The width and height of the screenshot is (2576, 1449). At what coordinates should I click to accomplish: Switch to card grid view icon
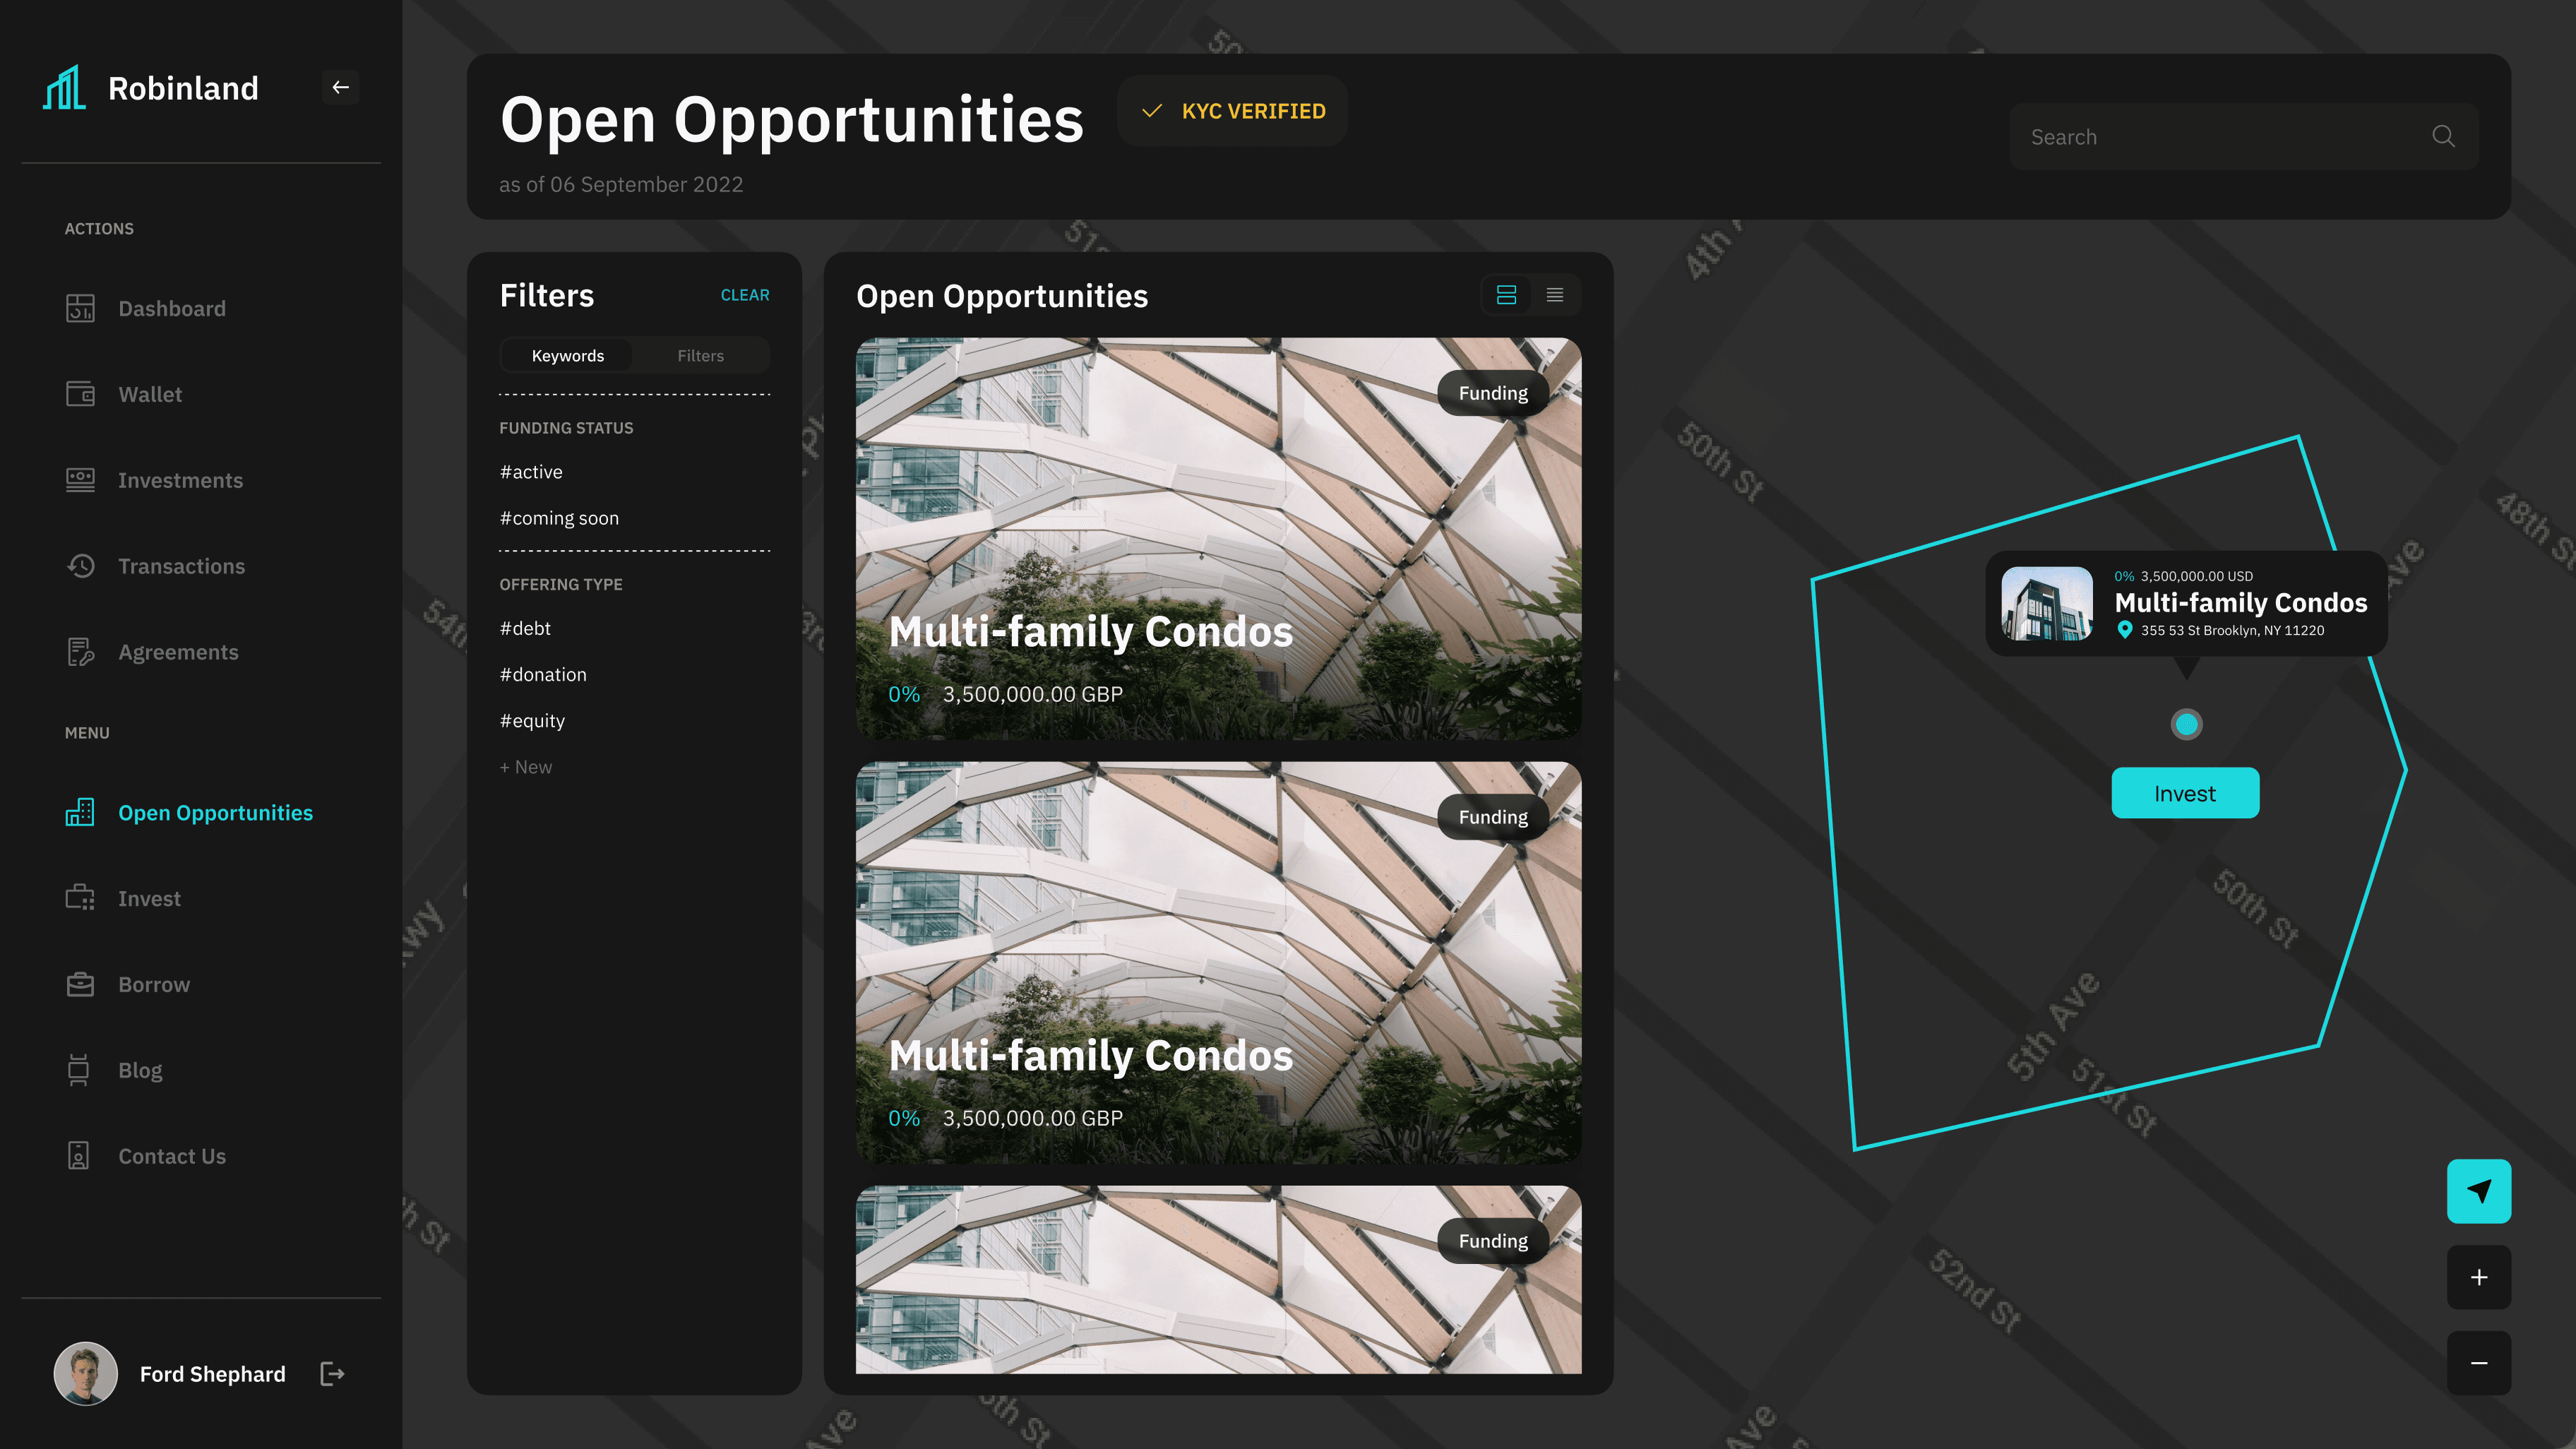click(1506, 295)
